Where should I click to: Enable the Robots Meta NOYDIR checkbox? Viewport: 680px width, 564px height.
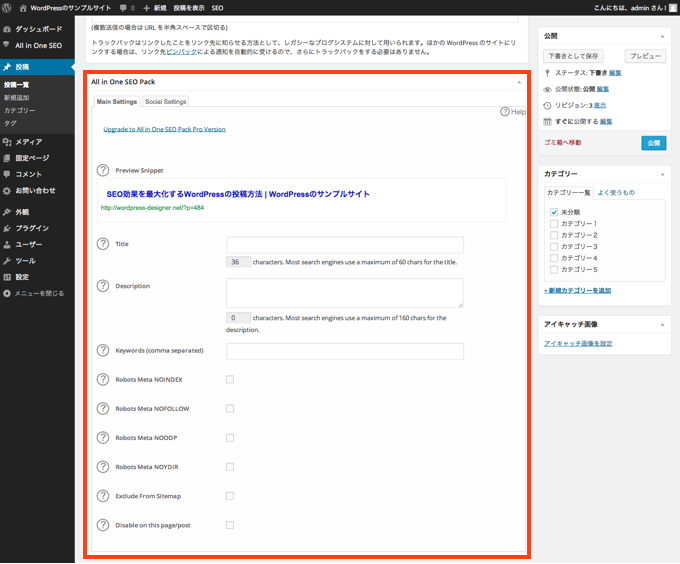coord(230,466)
